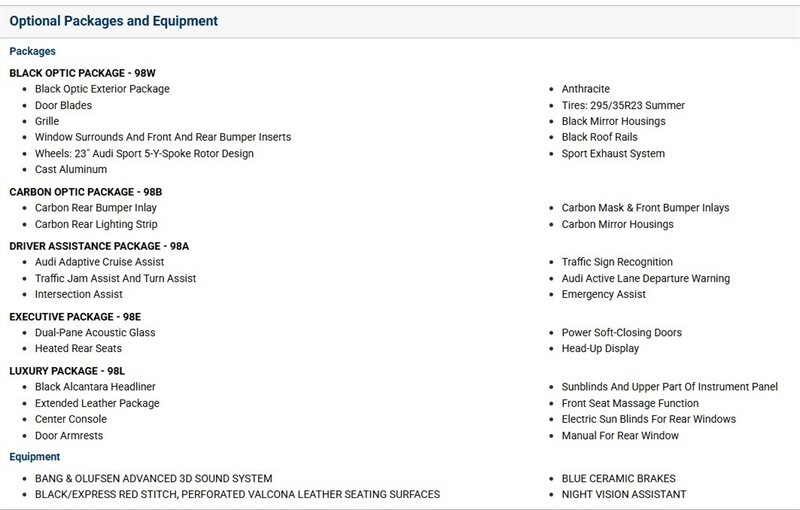Select DRIVER ASSISTANCE PACKAGE - 98A heading
This screenshot has width=800, height=510.
(x=99, y=246)
